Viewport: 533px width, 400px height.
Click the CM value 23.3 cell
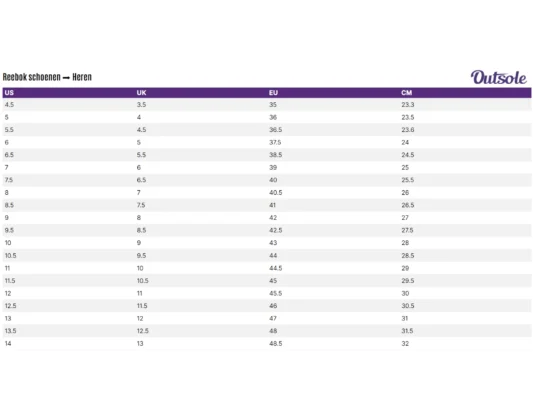click(x=408, y=105)
